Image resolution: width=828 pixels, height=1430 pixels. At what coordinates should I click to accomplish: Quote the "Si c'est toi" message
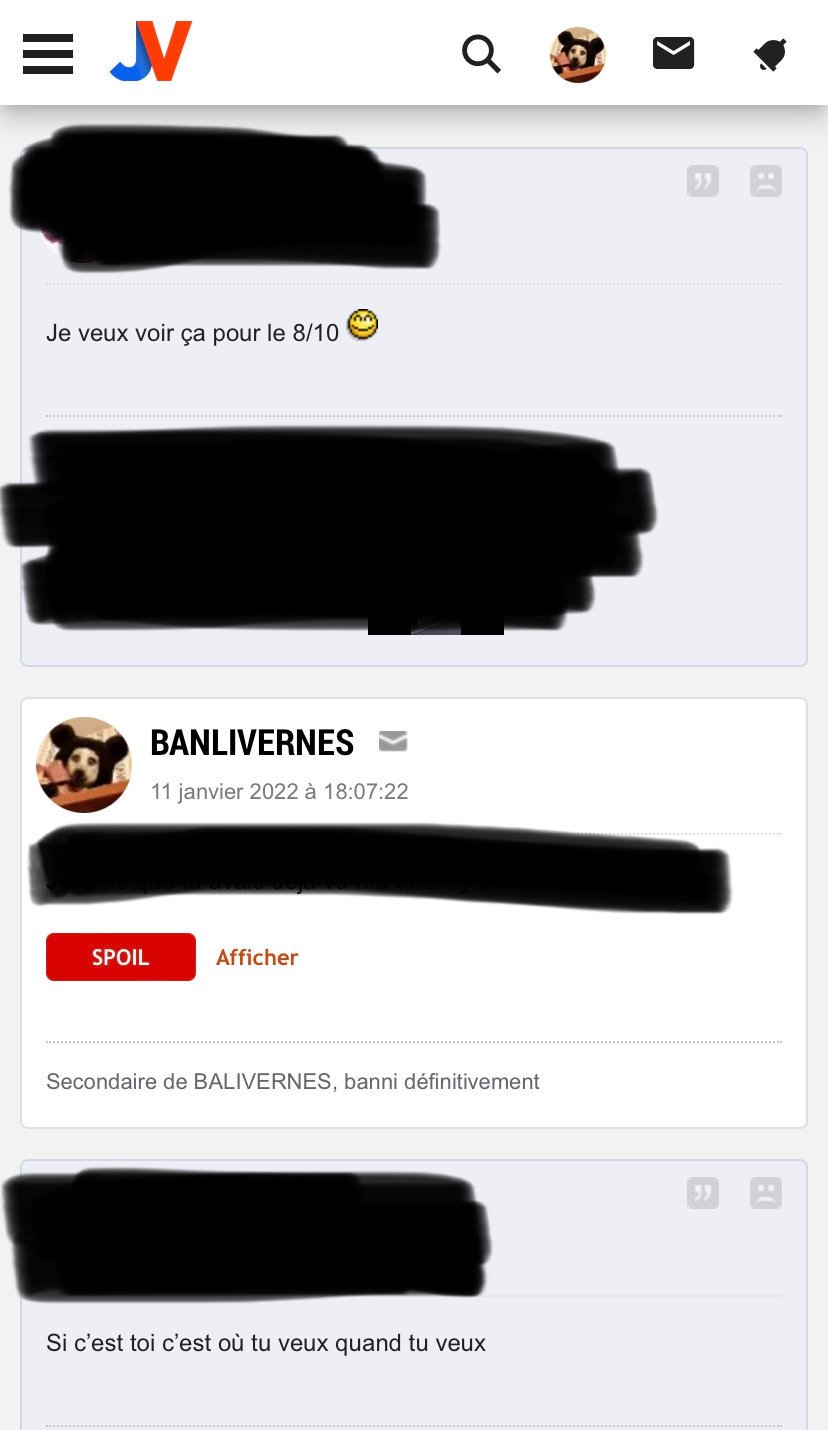(x=703, y=1193)
